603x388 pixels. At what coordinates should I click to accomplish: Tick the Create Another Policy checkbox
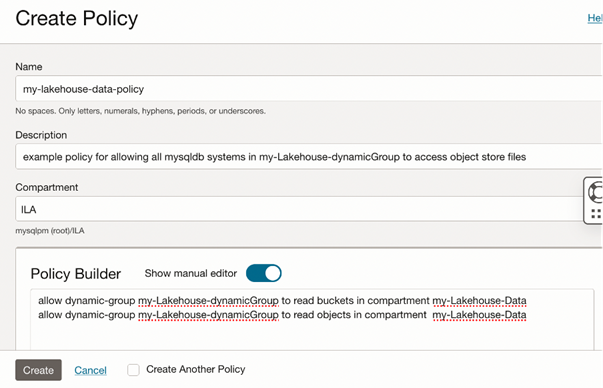point(133,370)
